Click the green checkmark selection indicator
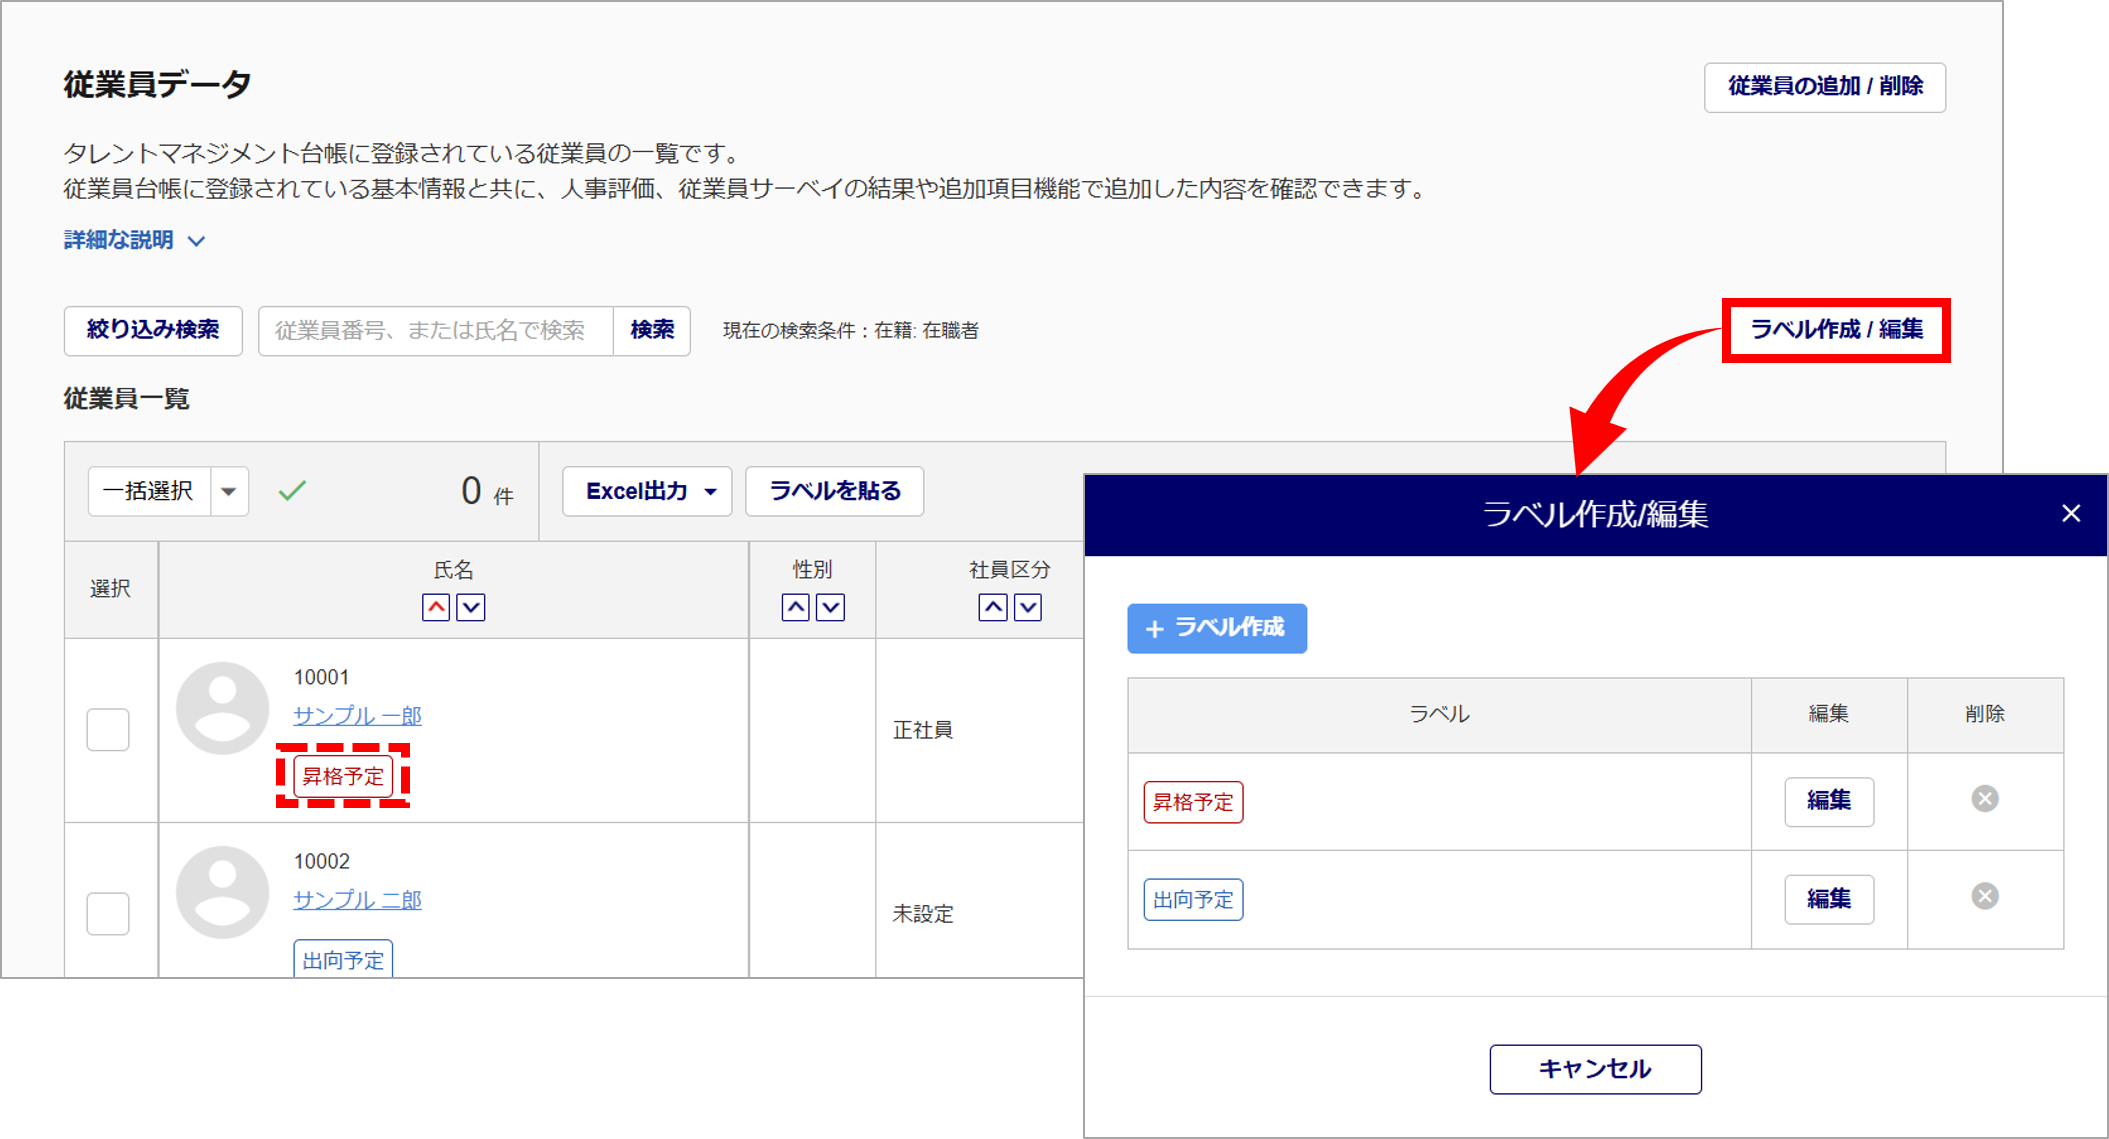The image size is (2109, 1139). pos(292,491)
